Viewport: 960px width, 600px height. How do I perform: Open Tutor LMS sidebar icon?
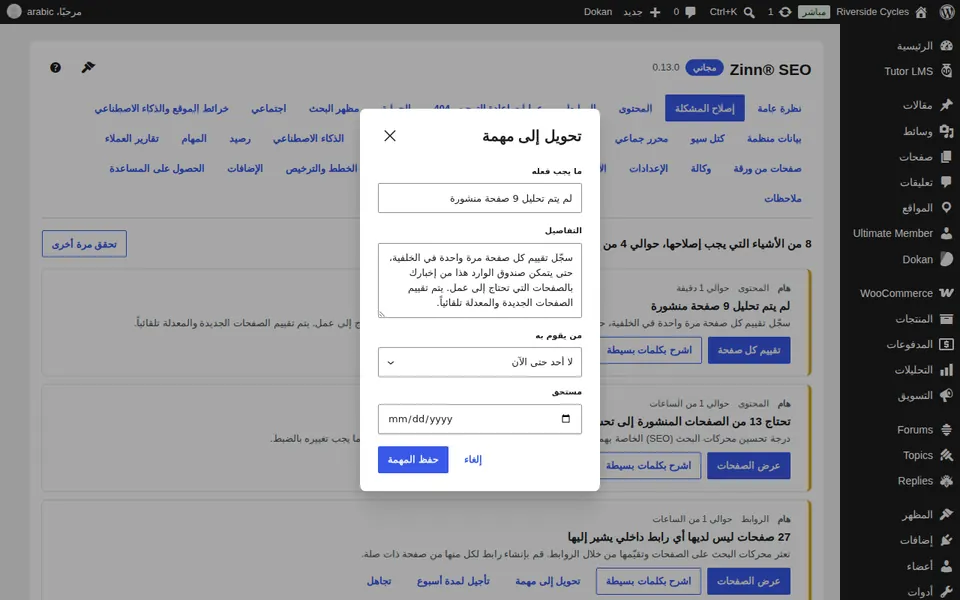[x=947, y=71]
